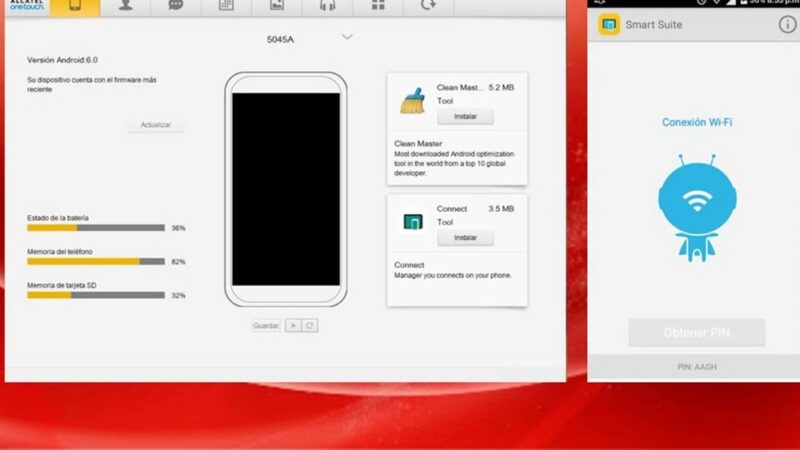The image size is (800, 450).
Task: Click the Alcatel onetouch logo
Action: [x=27, y=5]
